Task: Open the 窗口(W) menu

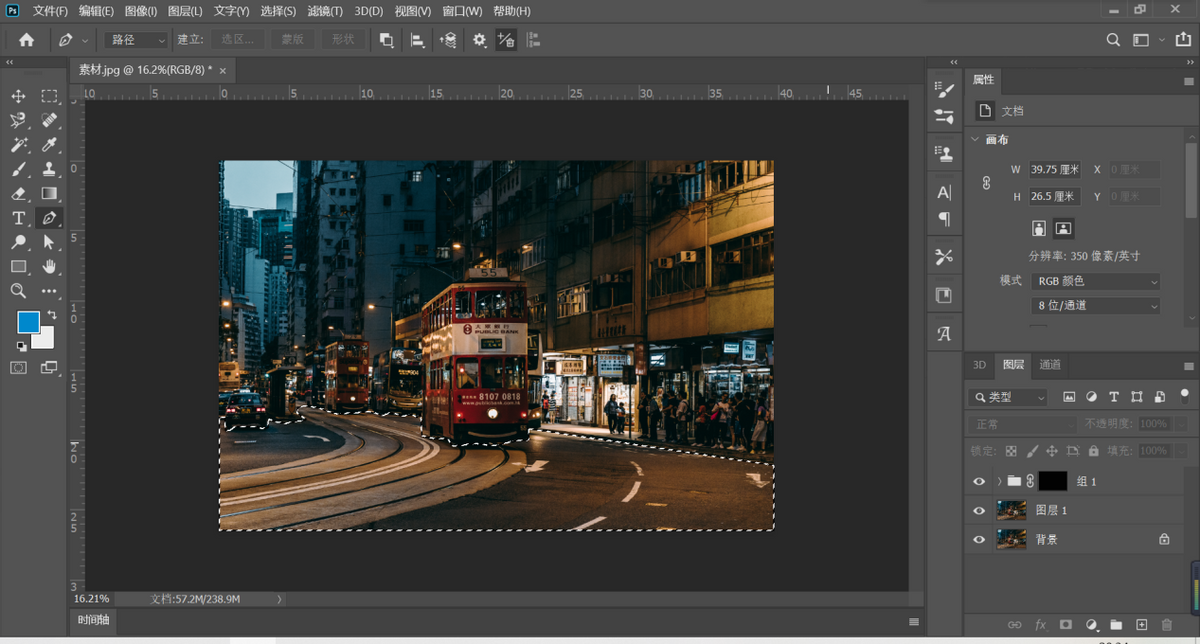Action: point(462,11)
